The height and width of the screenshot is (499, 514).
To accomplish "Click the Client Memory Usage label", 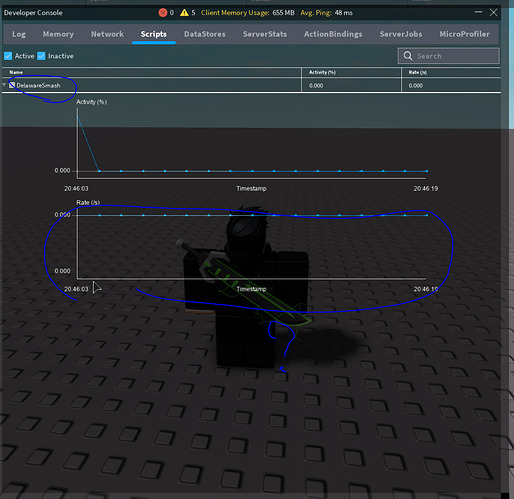I will point(235,13).
